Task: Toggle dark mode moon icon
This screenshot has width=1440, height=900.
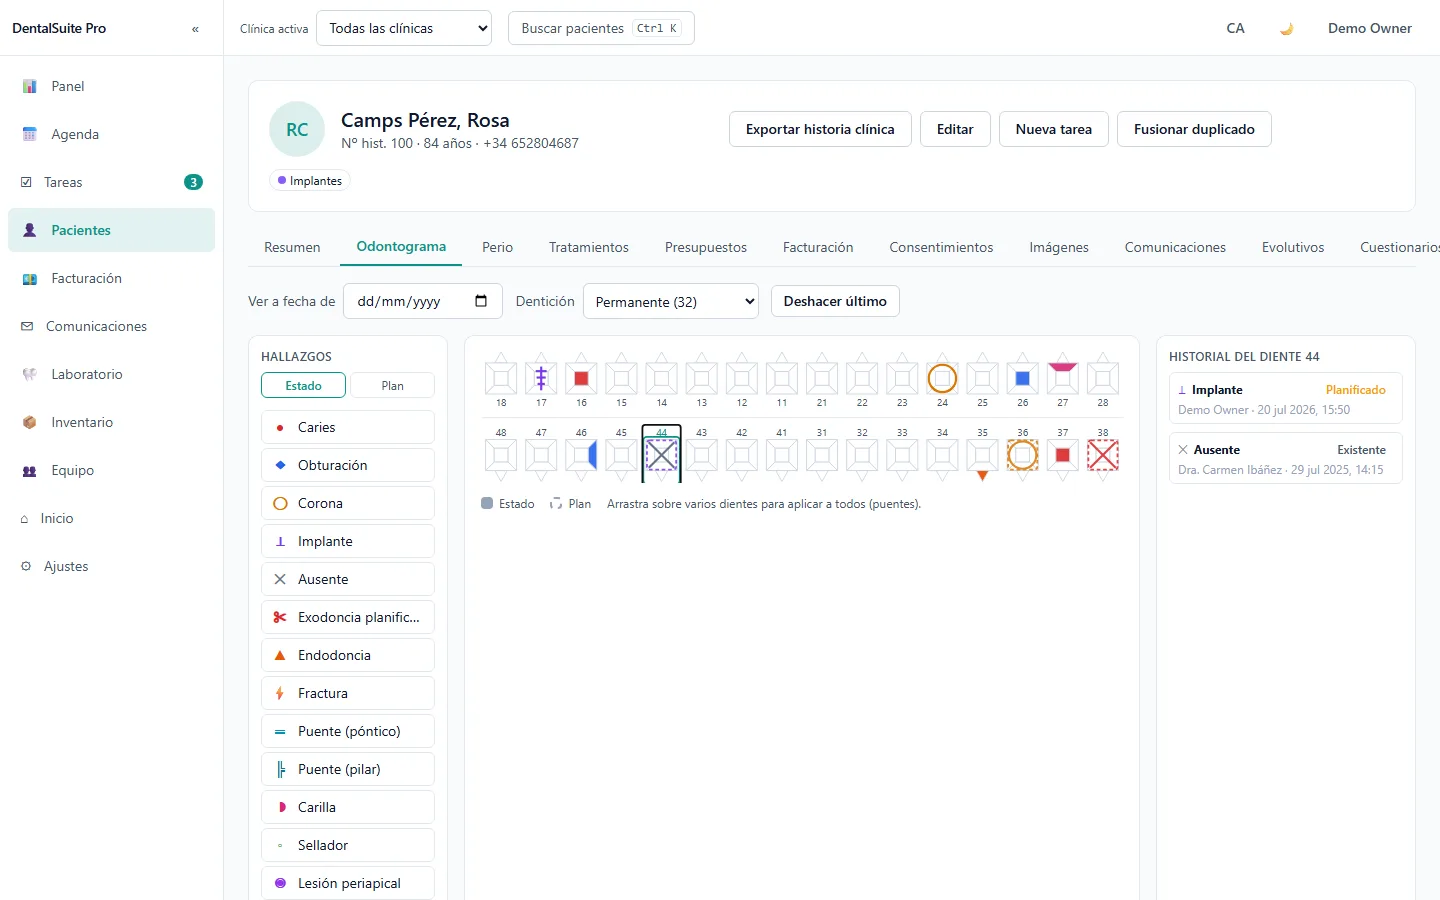Action: (x=1286, y=28)
